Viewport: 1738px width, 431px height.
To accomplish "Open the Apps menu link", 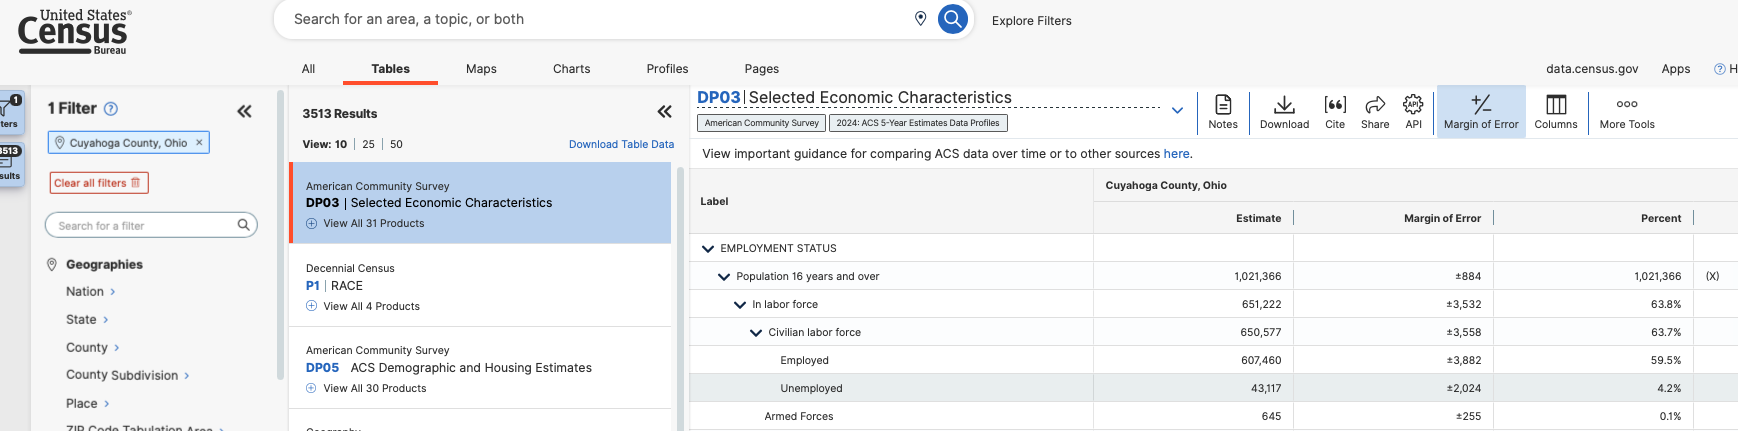I will click(x=1675, y=68).
